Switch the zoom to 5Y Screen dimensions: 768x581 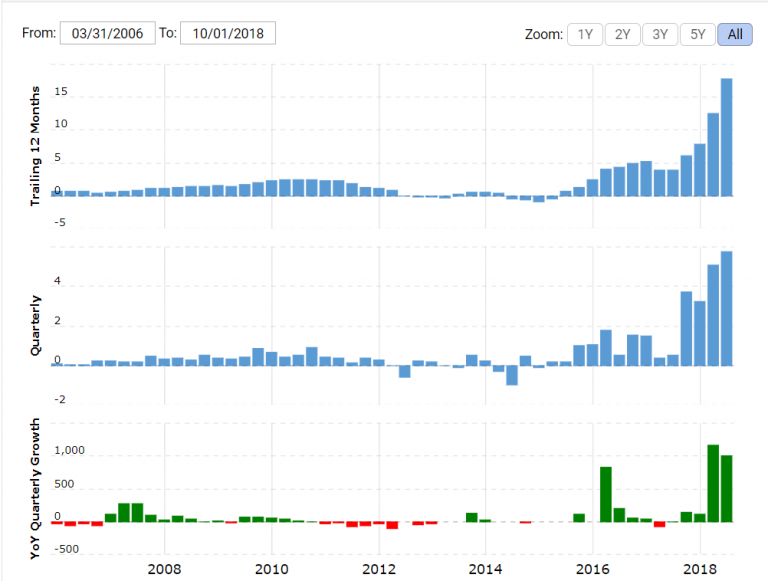pos(697,34)
